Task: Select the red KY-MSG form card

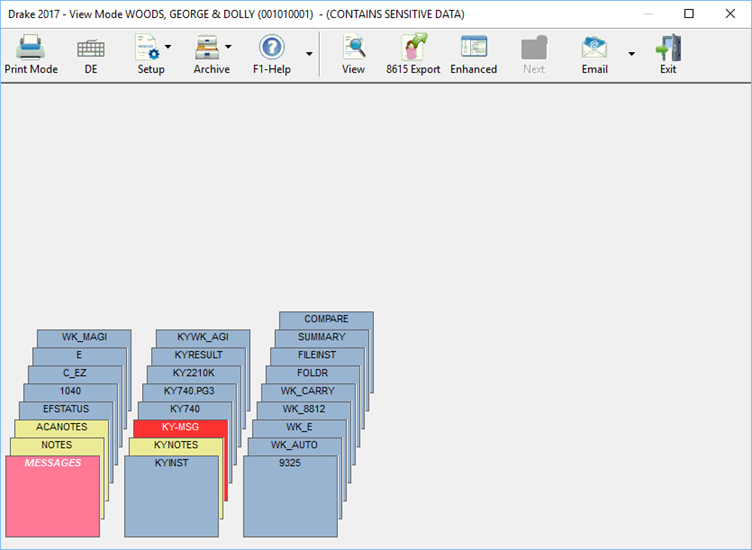Action: click(x=180, y=427)
